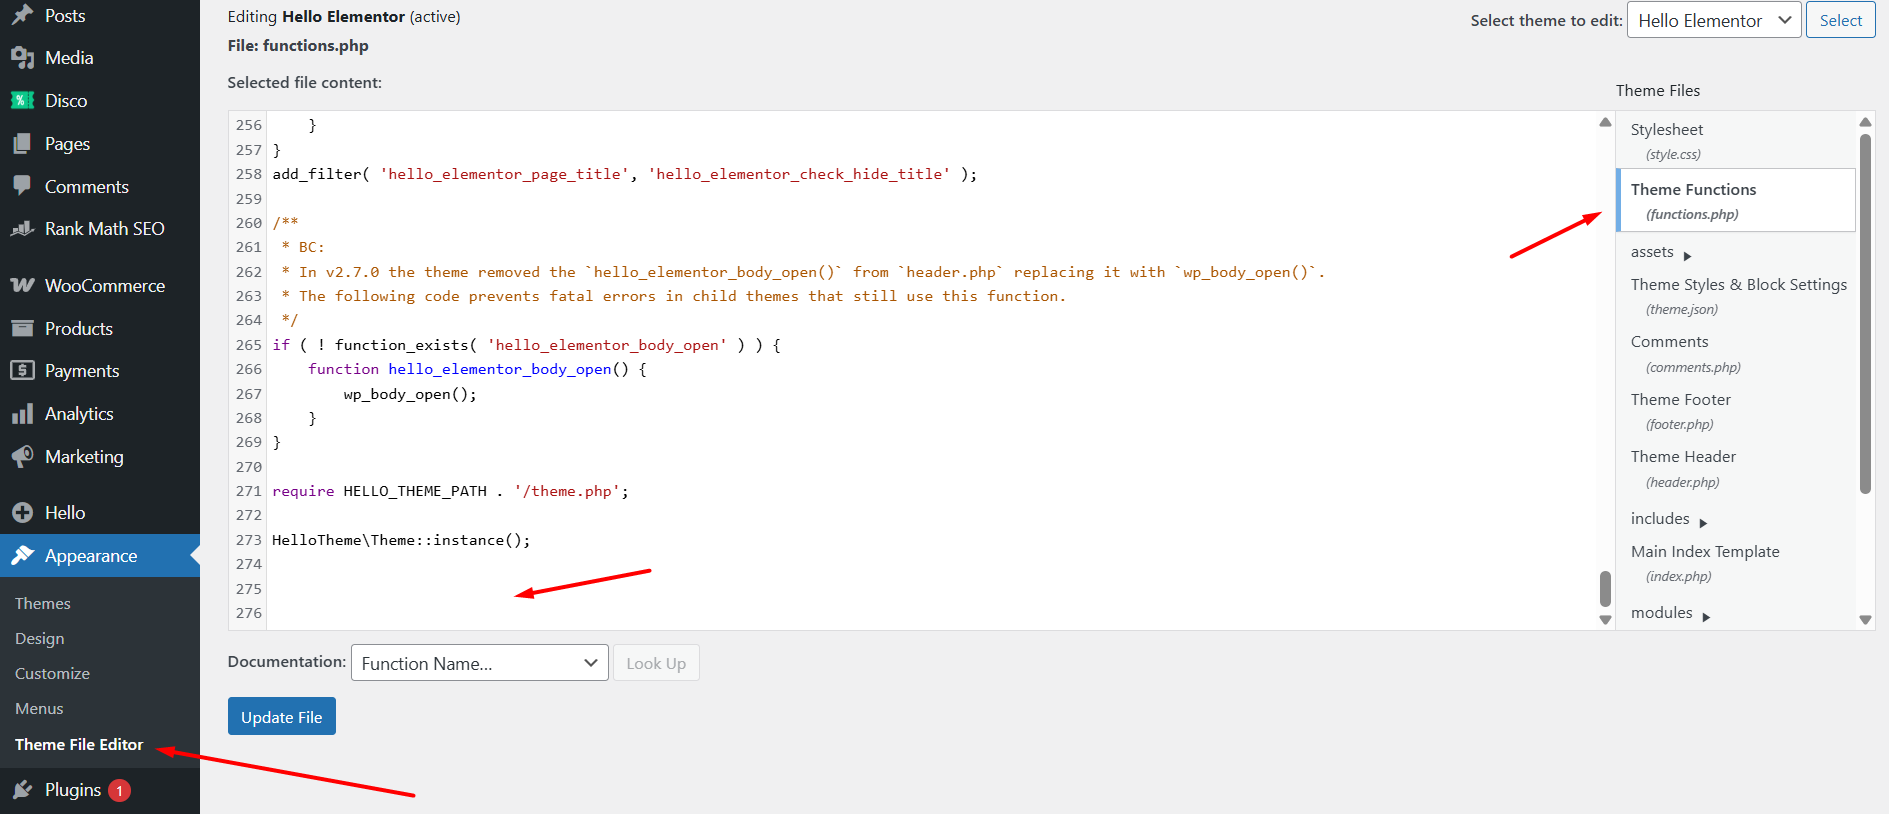Open Rank Math SEO via its icon
The width and height of the screenshot is (1889, 814).
click(x=22, y=229)
